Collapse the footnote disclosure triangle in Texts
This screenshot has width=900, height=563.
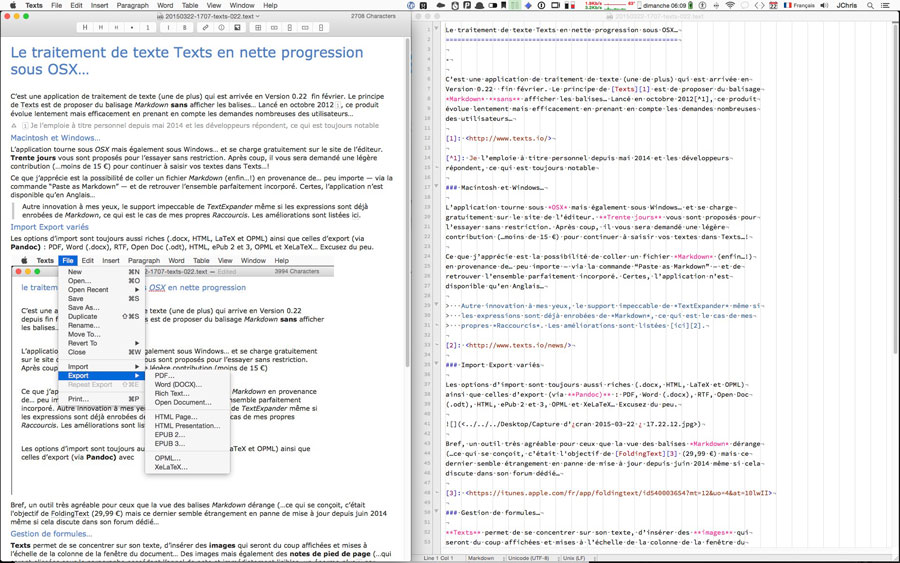[x=14, y=125]
